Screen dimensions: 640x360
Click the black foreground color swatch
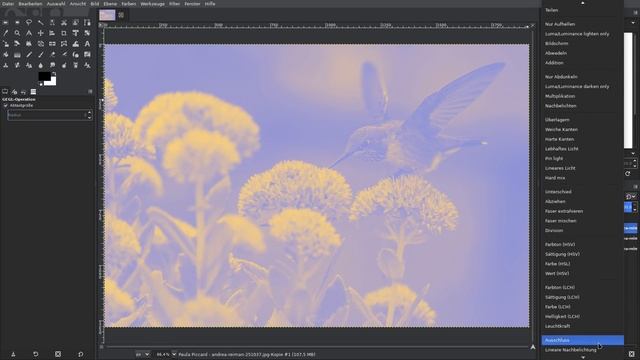point(44,76)
